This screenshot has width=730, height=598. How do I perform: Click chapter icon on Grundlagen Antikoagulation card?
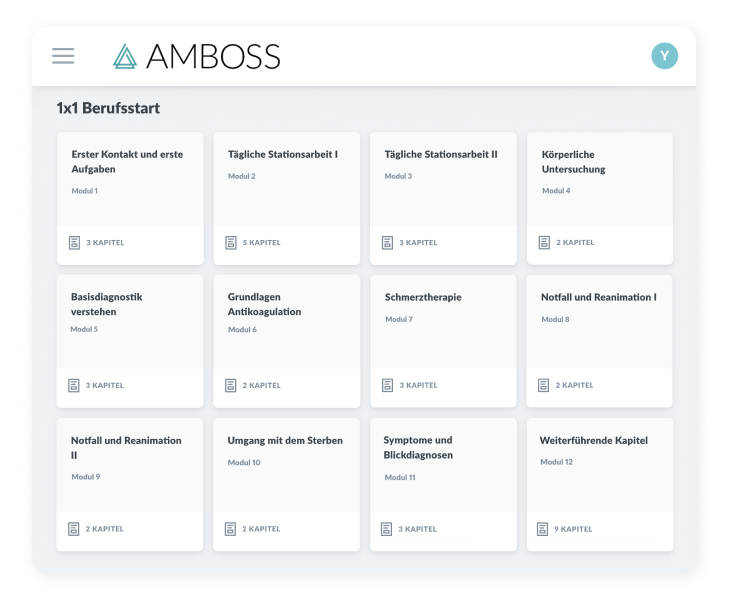click(x=230, y=386)
